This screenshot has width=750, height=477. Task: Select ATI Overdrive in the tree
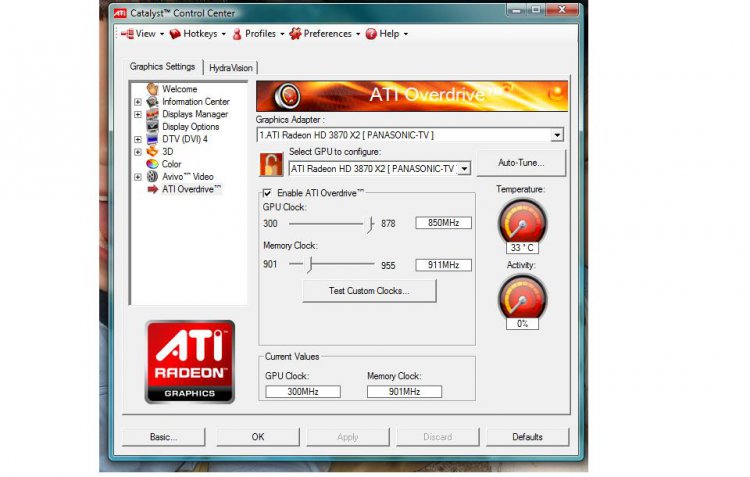pos(191,189)
